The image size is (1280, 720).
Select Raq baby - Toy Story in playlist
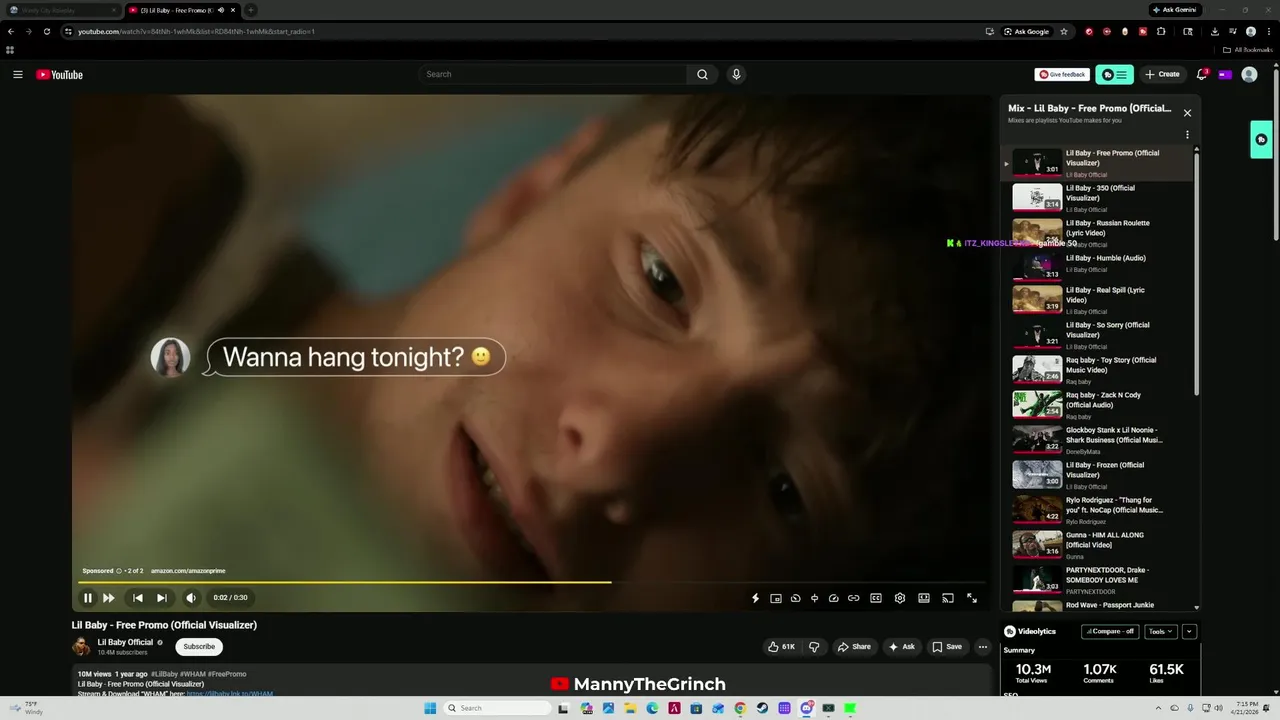1097,370
